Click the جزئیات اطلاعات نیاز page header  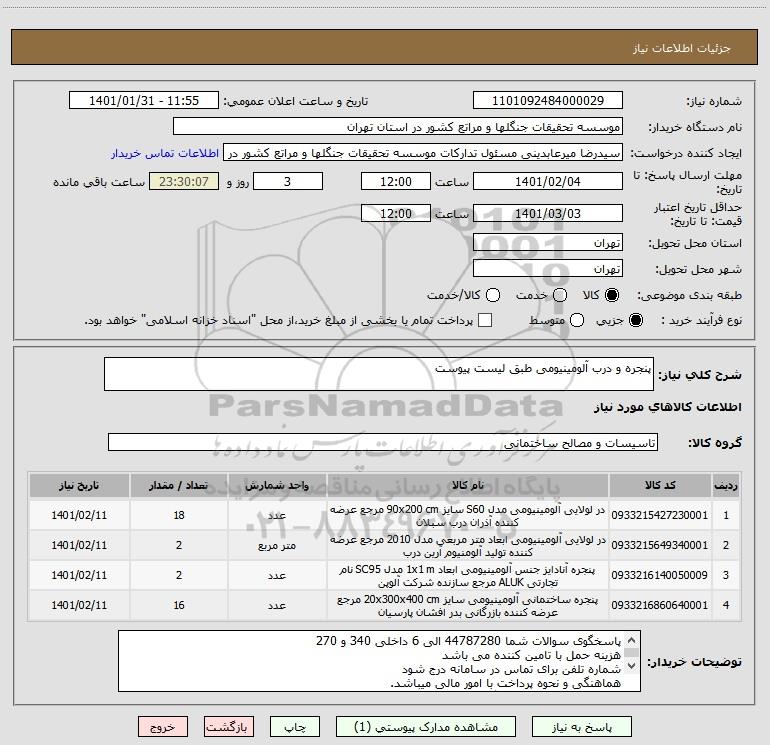(682, 48)
